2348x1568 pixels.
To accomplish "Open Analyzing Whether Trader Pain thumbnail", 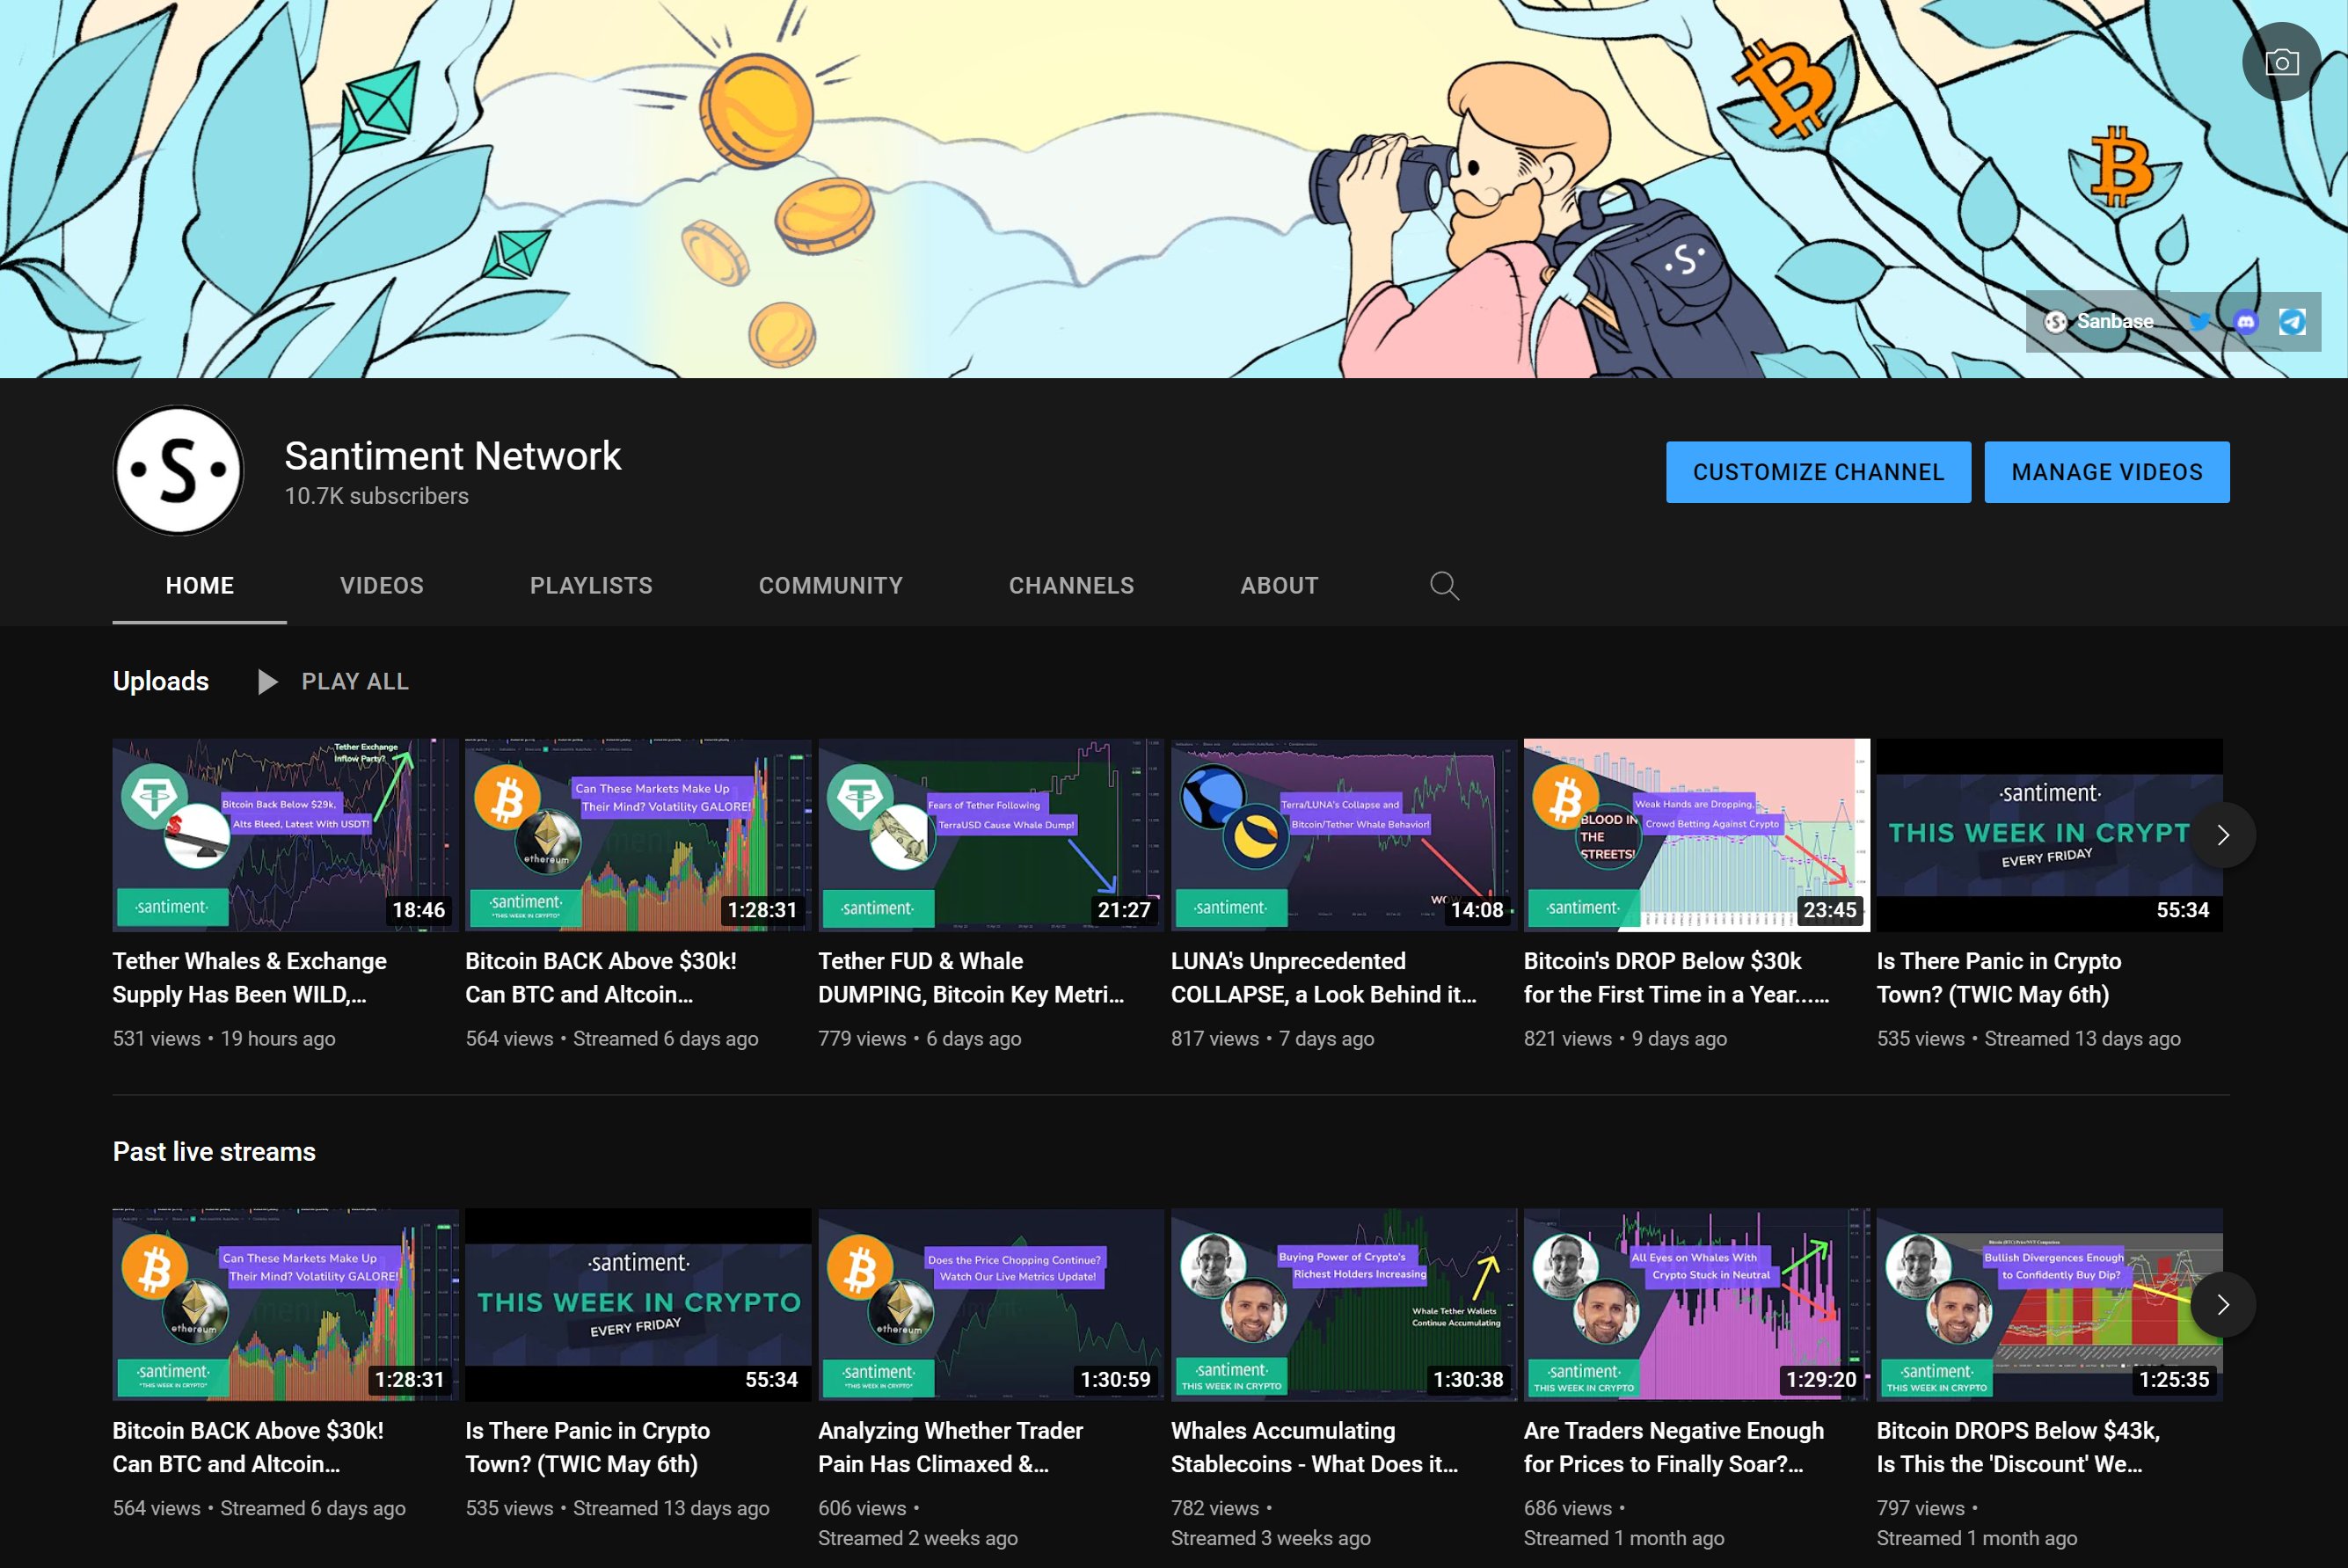I will 991,1305.
